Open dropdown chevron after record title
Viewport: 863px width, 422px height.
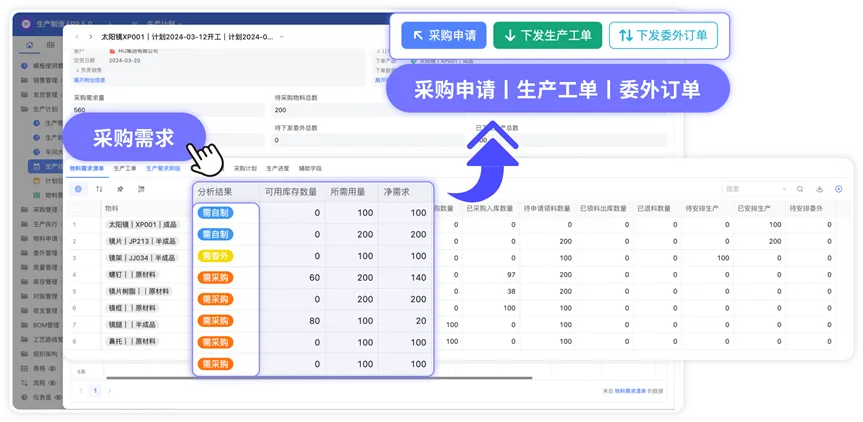point(282,37)
